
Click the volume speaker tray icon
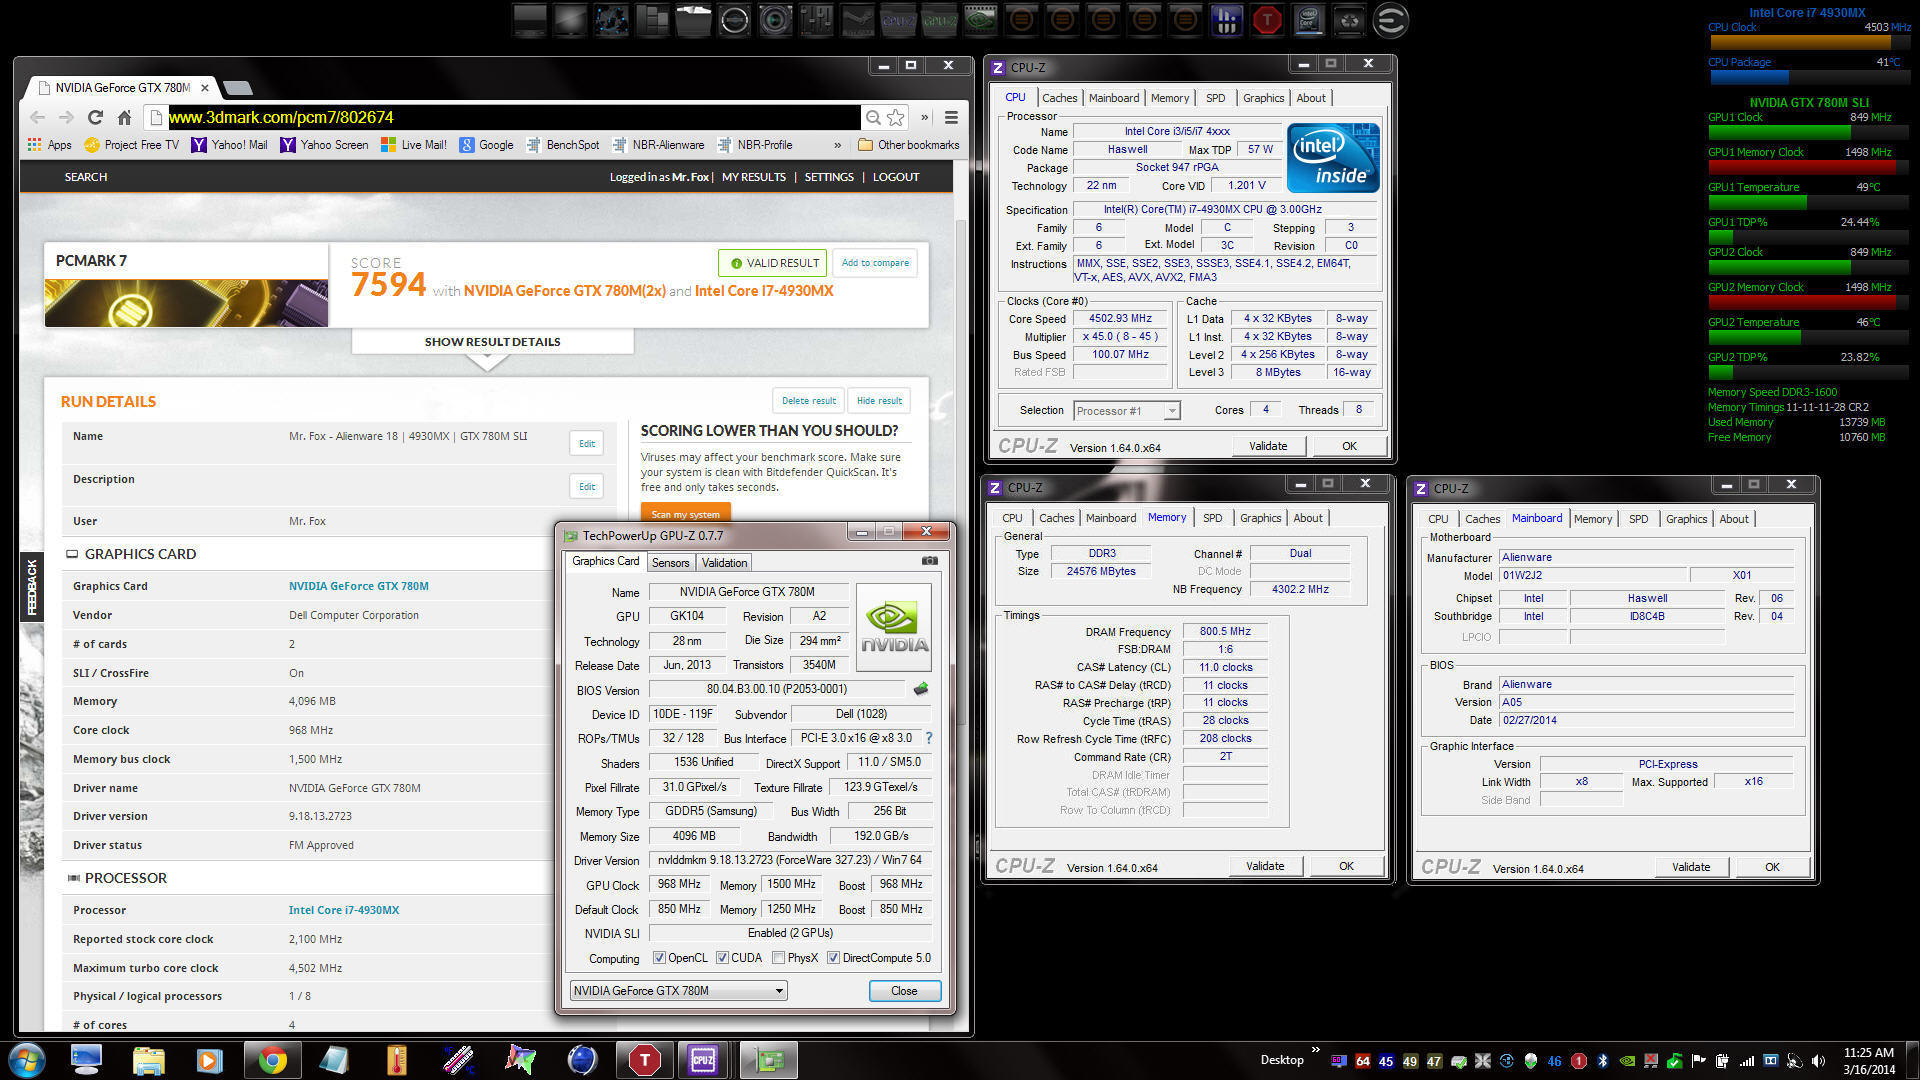pyautogui.click(x=1818, y=1061)
